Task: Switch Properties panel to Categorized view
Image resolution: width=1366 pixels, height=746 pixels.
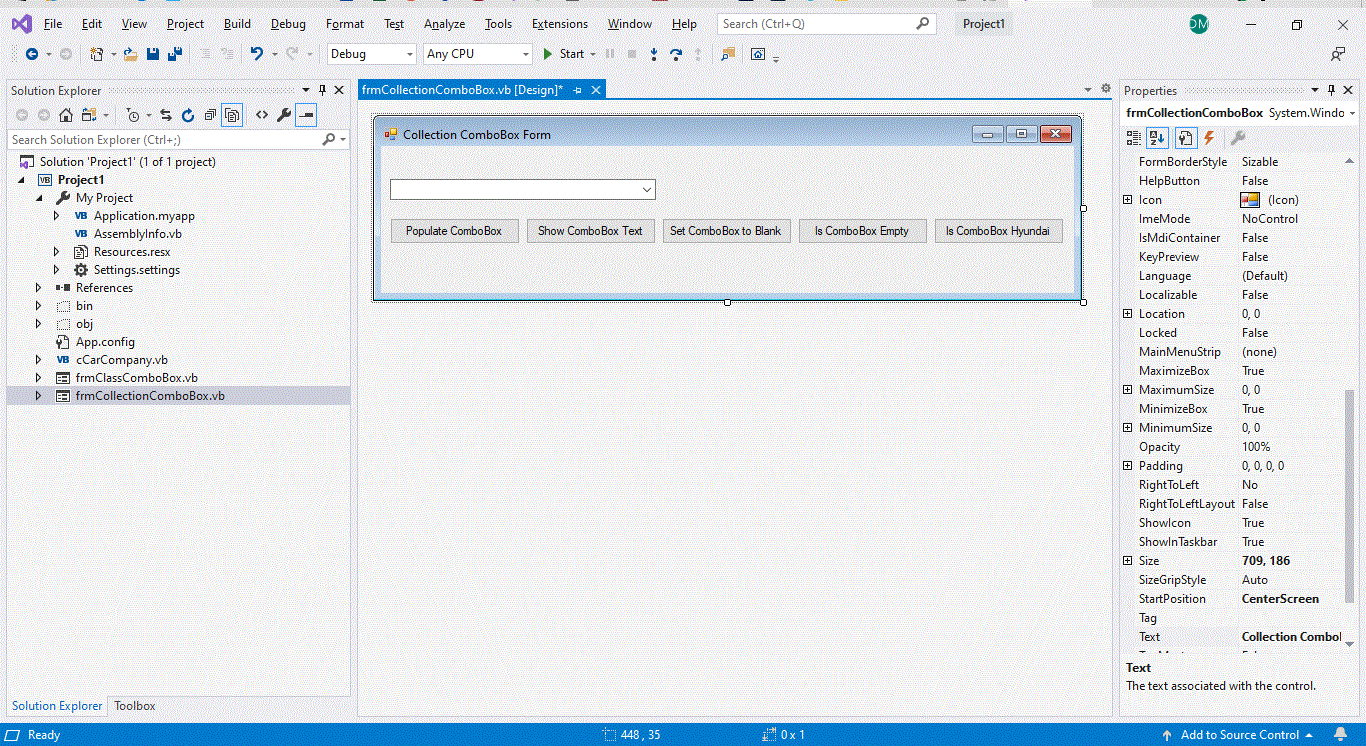Action: [1134, 138]
